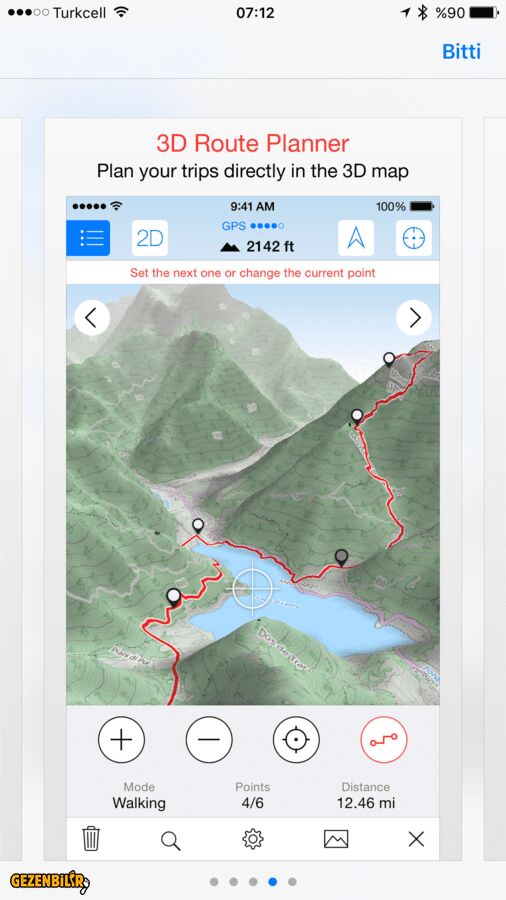Screen dimensions: 506x900
Task: Select the dark gray current waypoint pin
Action: pyautogui.click(x=341, y=557)
